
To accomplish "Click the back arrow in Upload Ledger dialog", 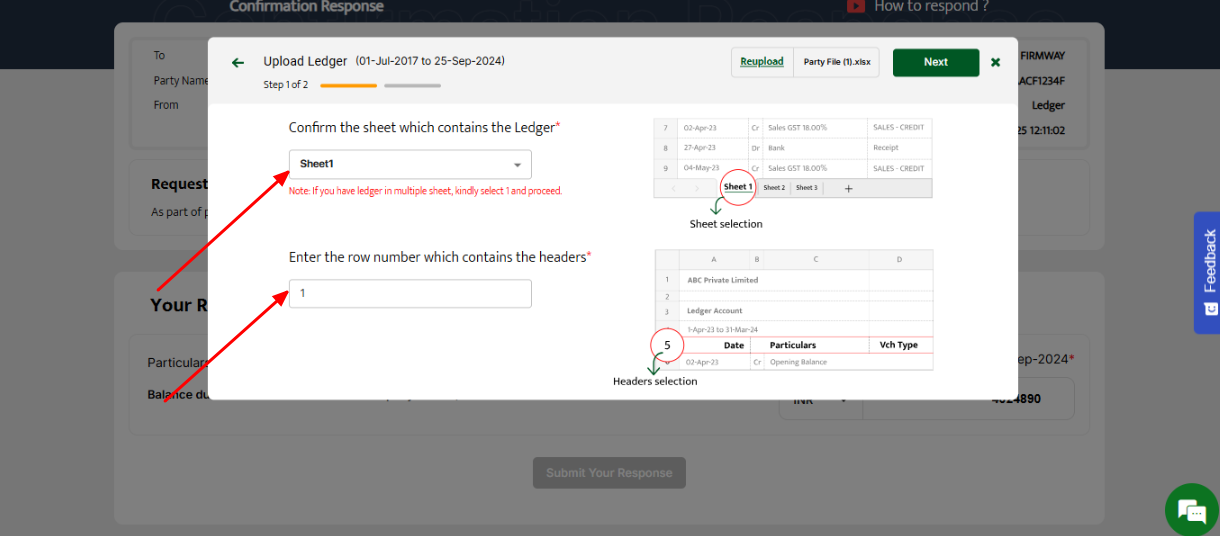I will (x=238, y=63).
